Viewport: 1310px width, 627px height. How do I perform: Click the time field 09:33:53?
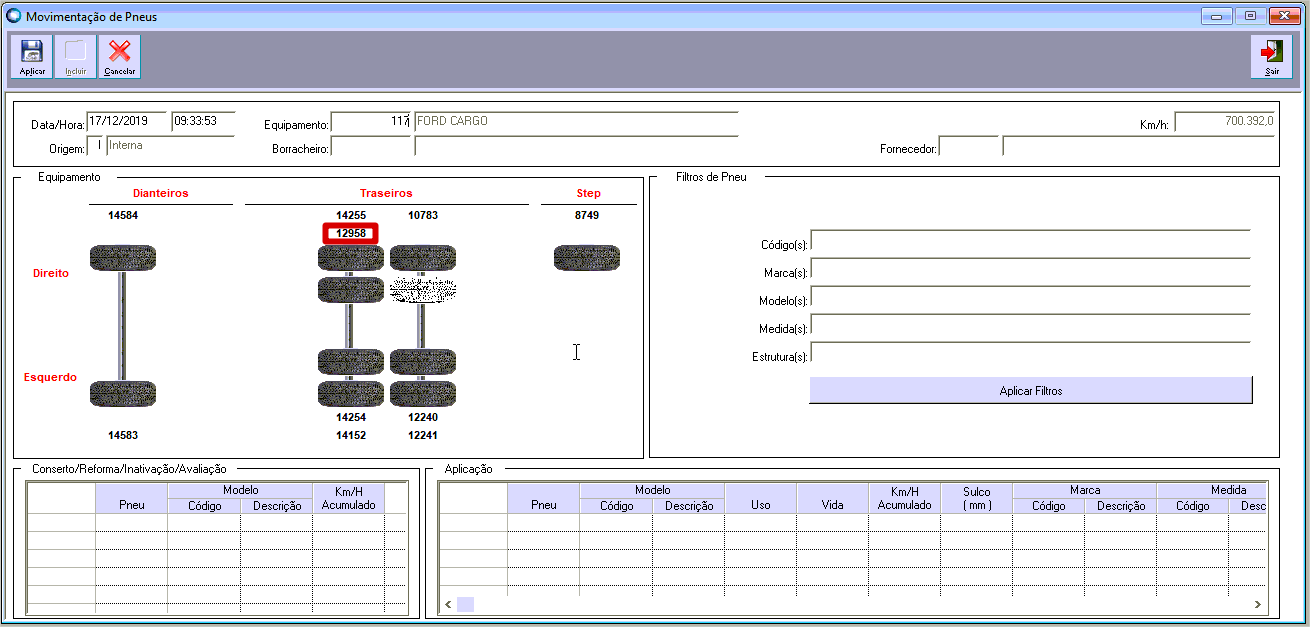[x=203, y=122]
